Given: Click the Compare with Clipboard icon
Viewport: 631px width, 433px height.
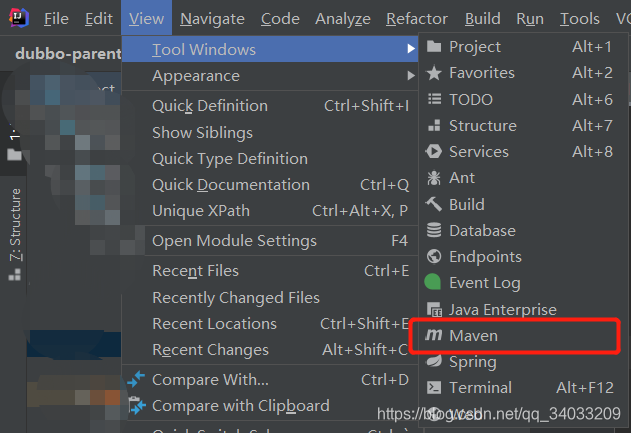Looking at the screenshot, I should click(137, 406).
